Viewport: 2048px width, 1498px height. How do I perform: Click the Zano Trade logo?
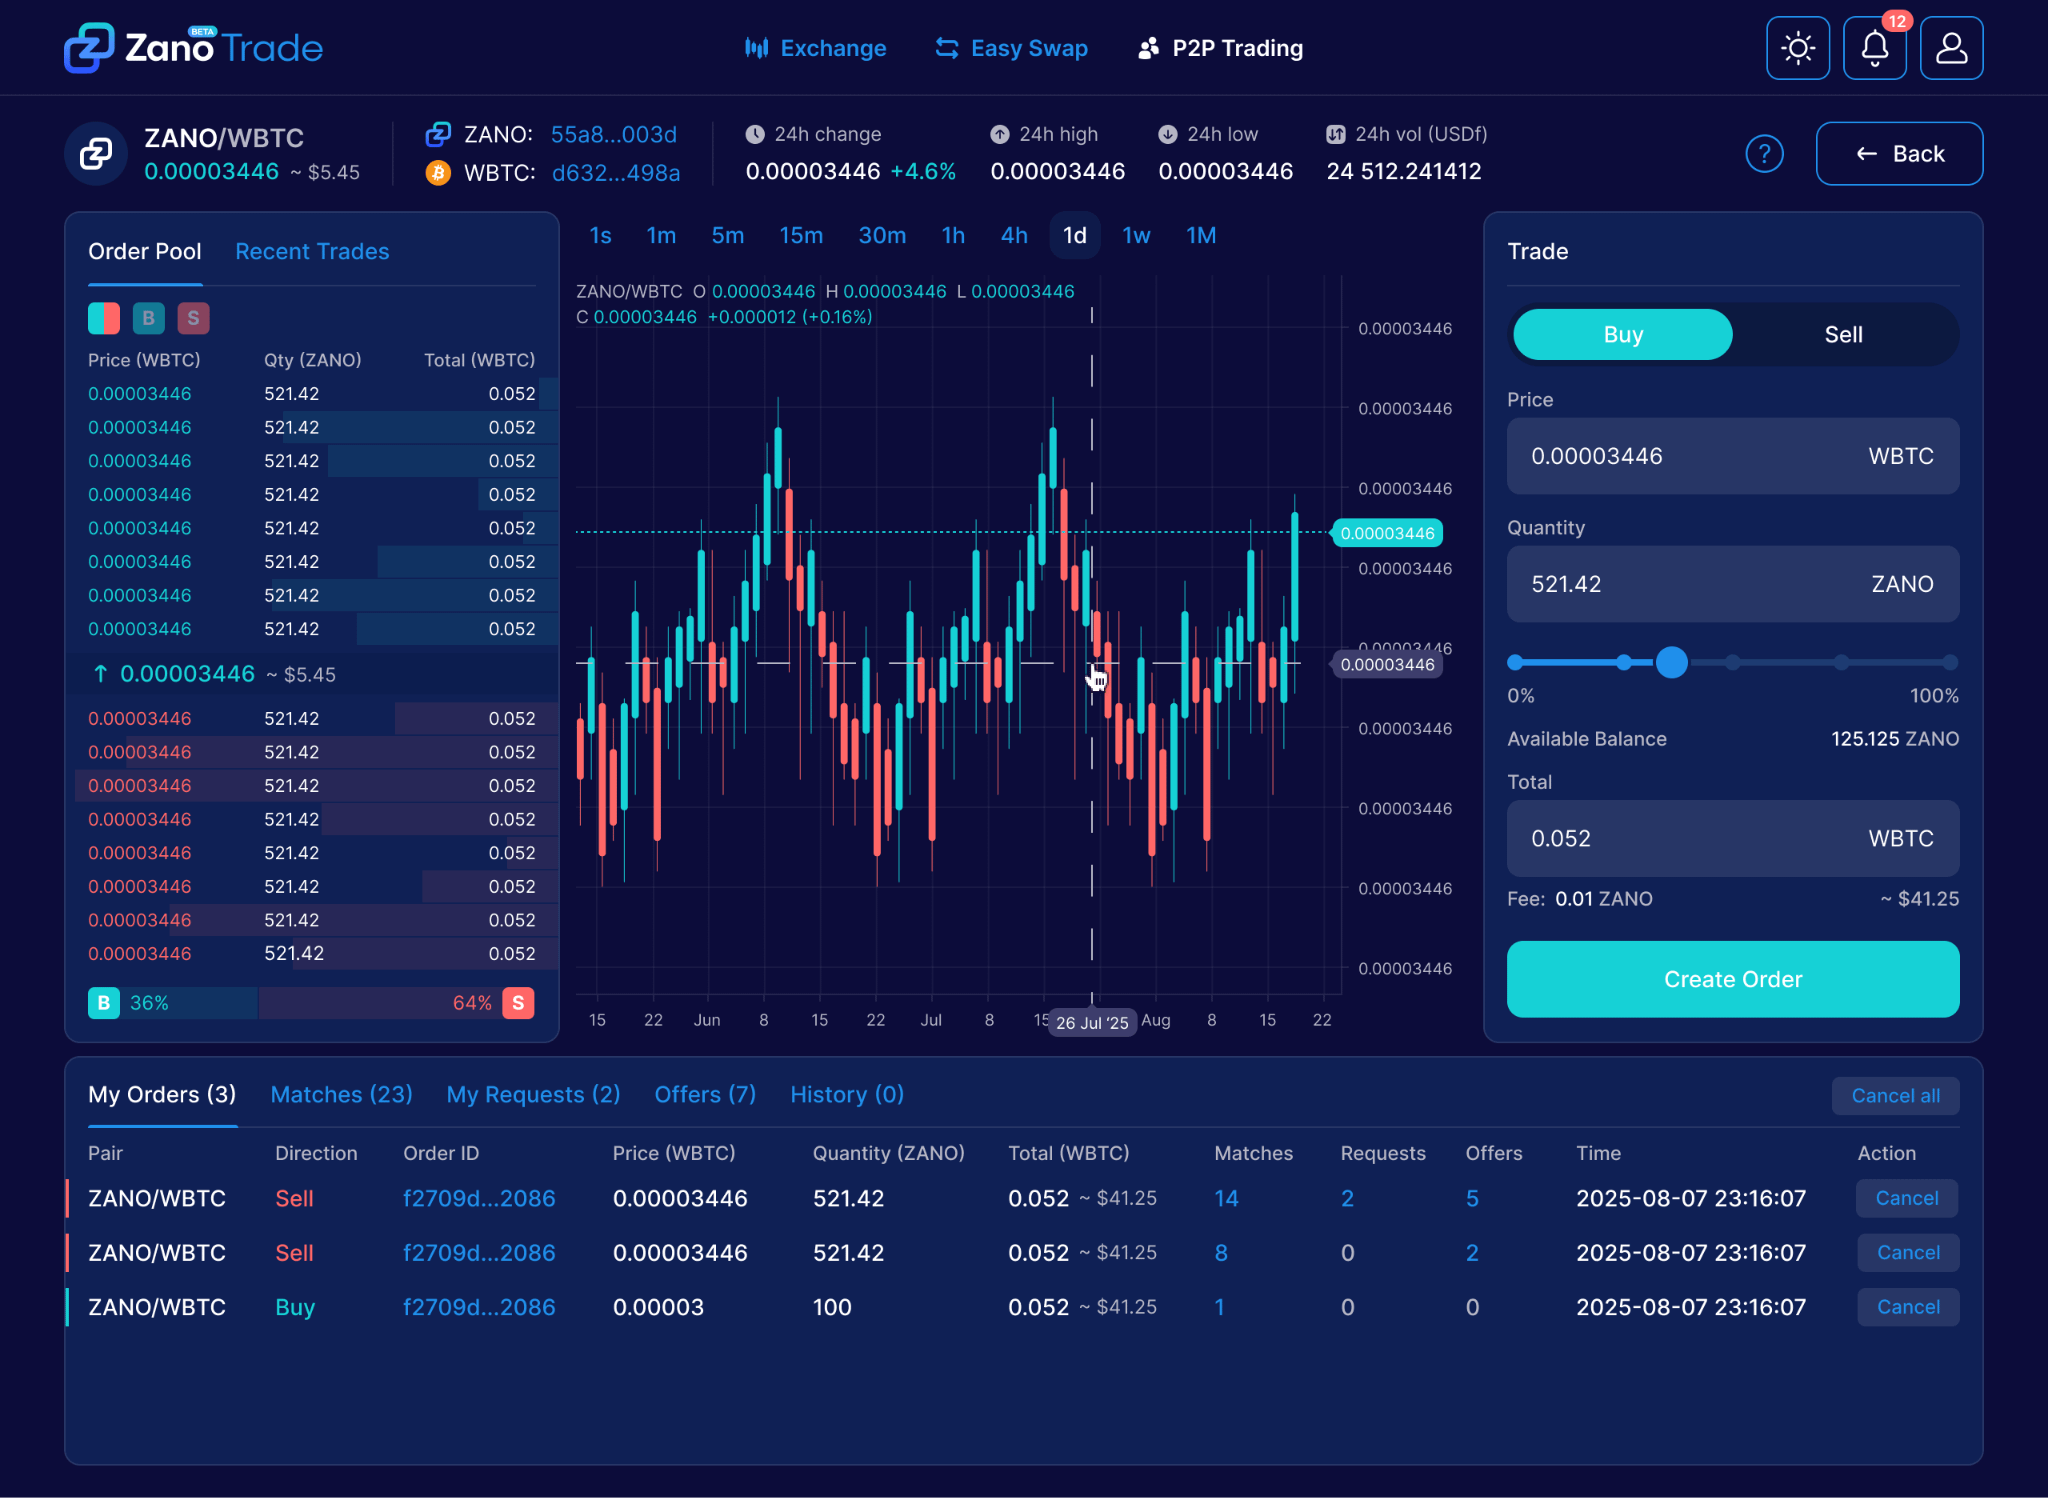pos(193,48)
